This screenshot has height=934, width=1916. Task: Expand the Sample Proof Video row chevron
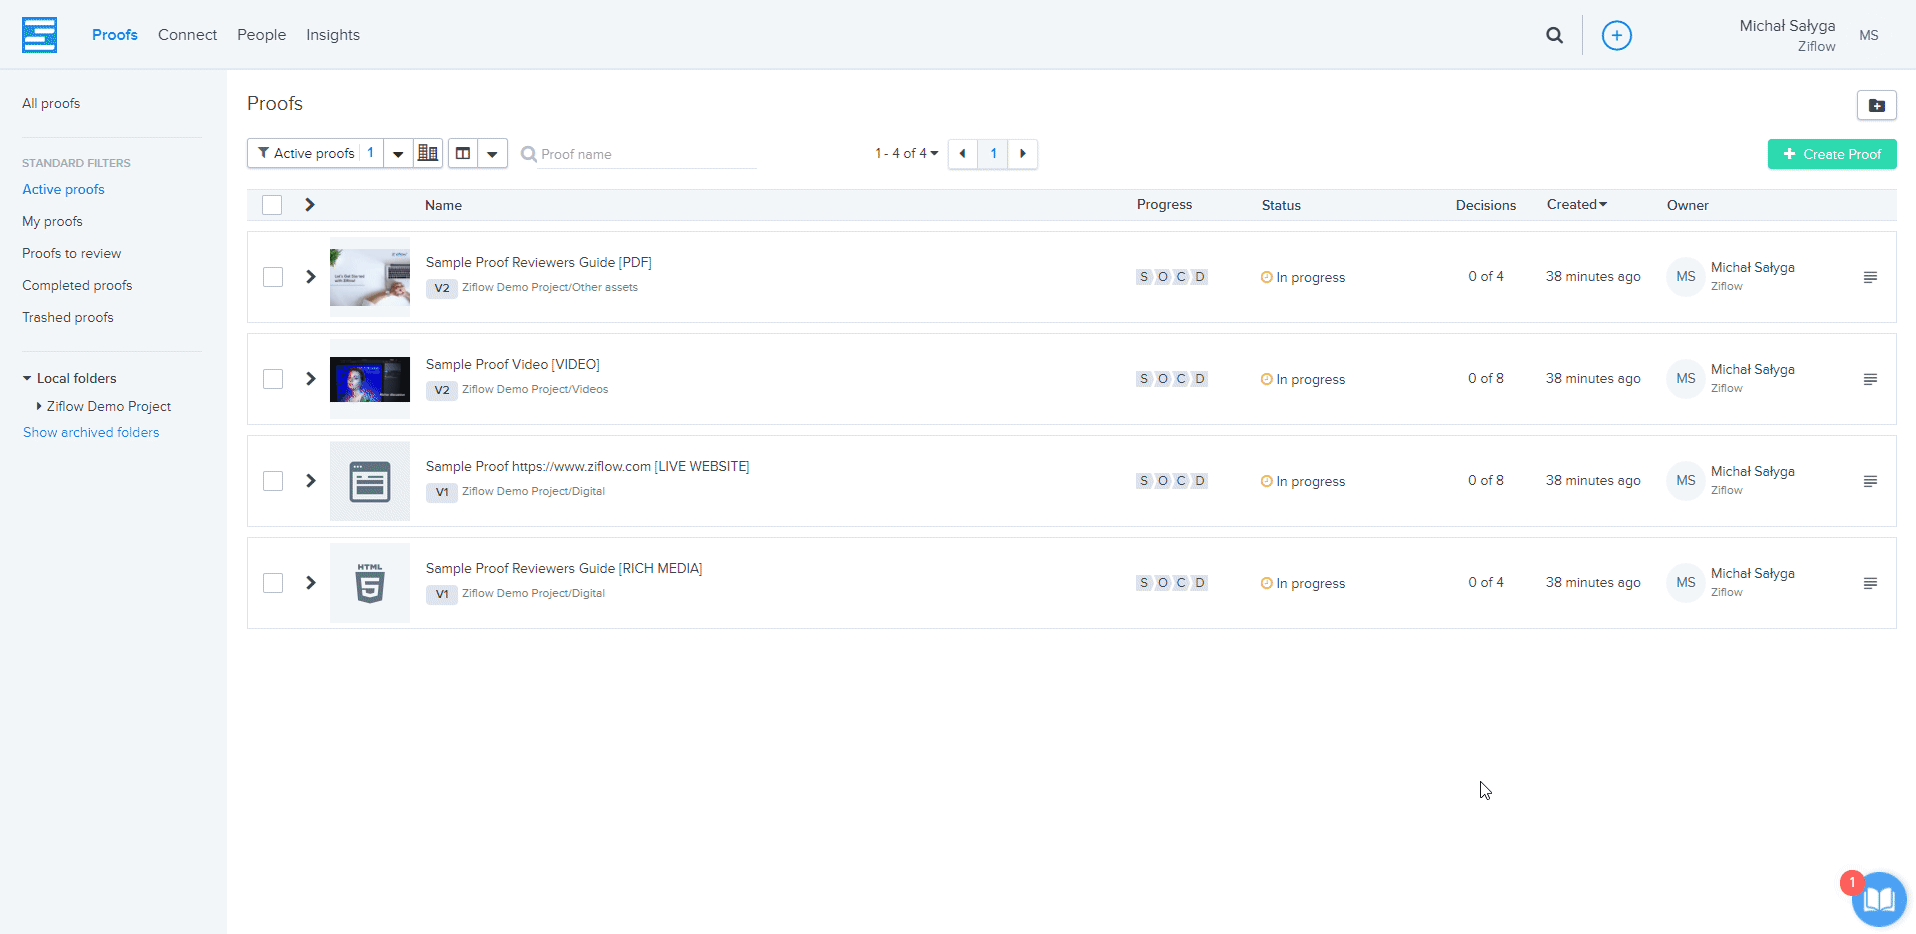311,379
